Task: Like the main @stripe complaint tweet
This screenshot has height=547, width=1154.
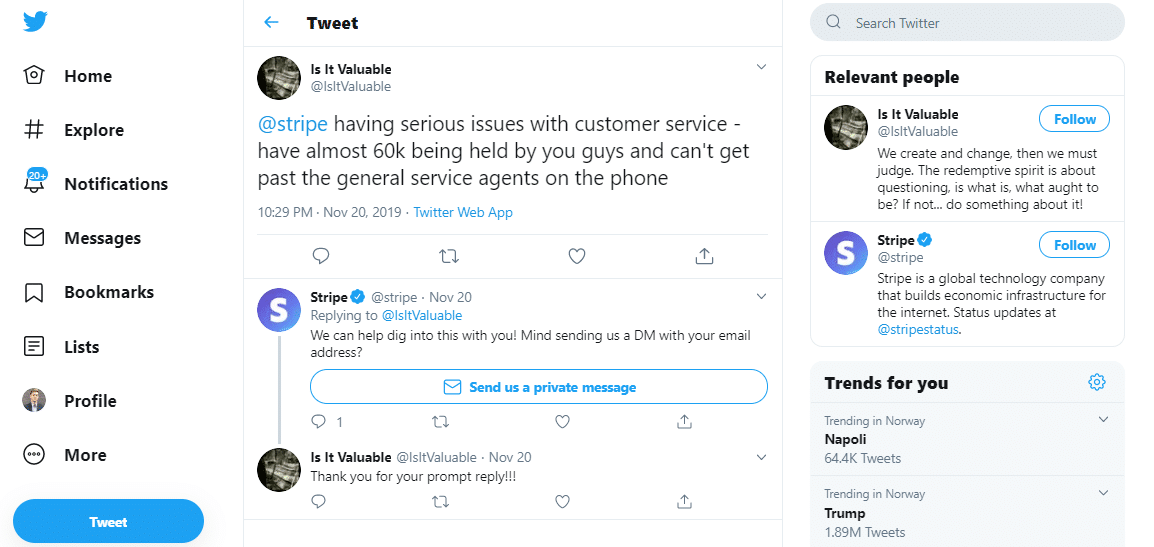Action: click(x=576, y=256)
